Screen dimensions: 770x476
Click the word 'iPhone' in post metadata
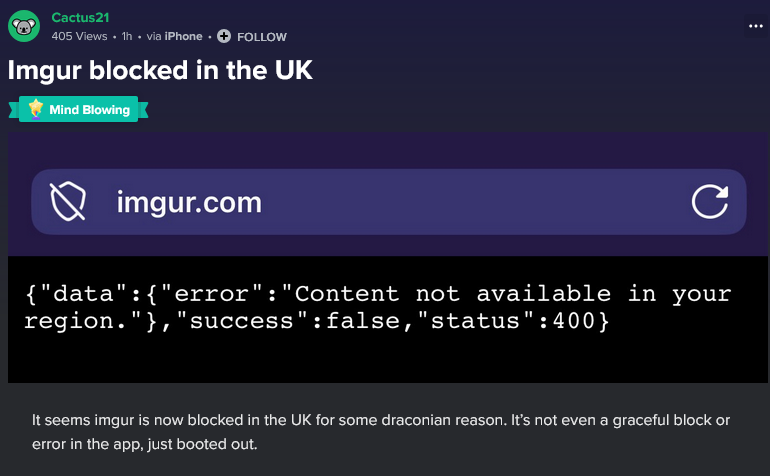[184, 36]
